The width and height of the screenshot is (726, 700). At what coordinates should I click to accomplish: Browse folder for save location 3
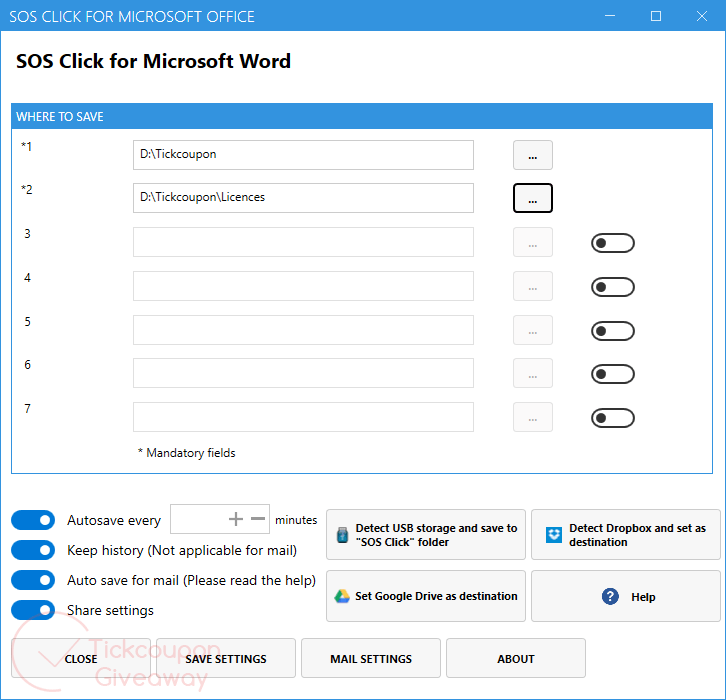coord(532,242)
